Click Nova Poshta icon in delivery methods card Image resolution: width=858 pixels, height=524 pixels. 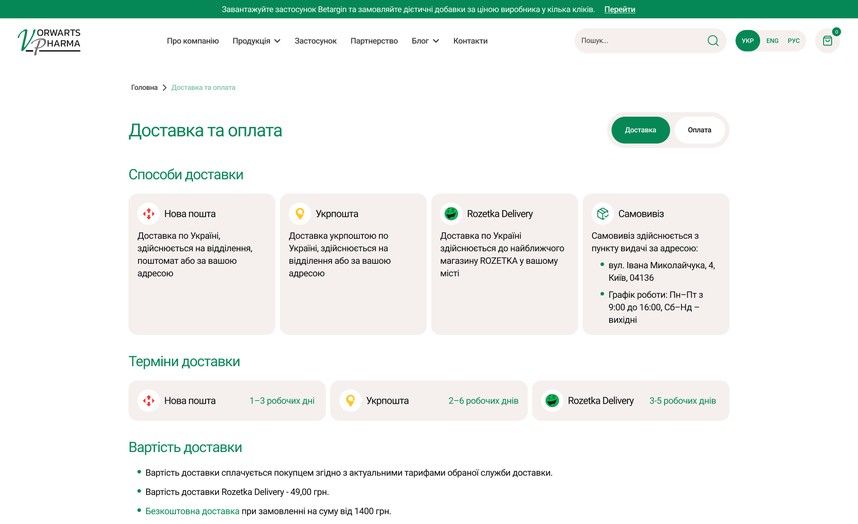point(148,213)
